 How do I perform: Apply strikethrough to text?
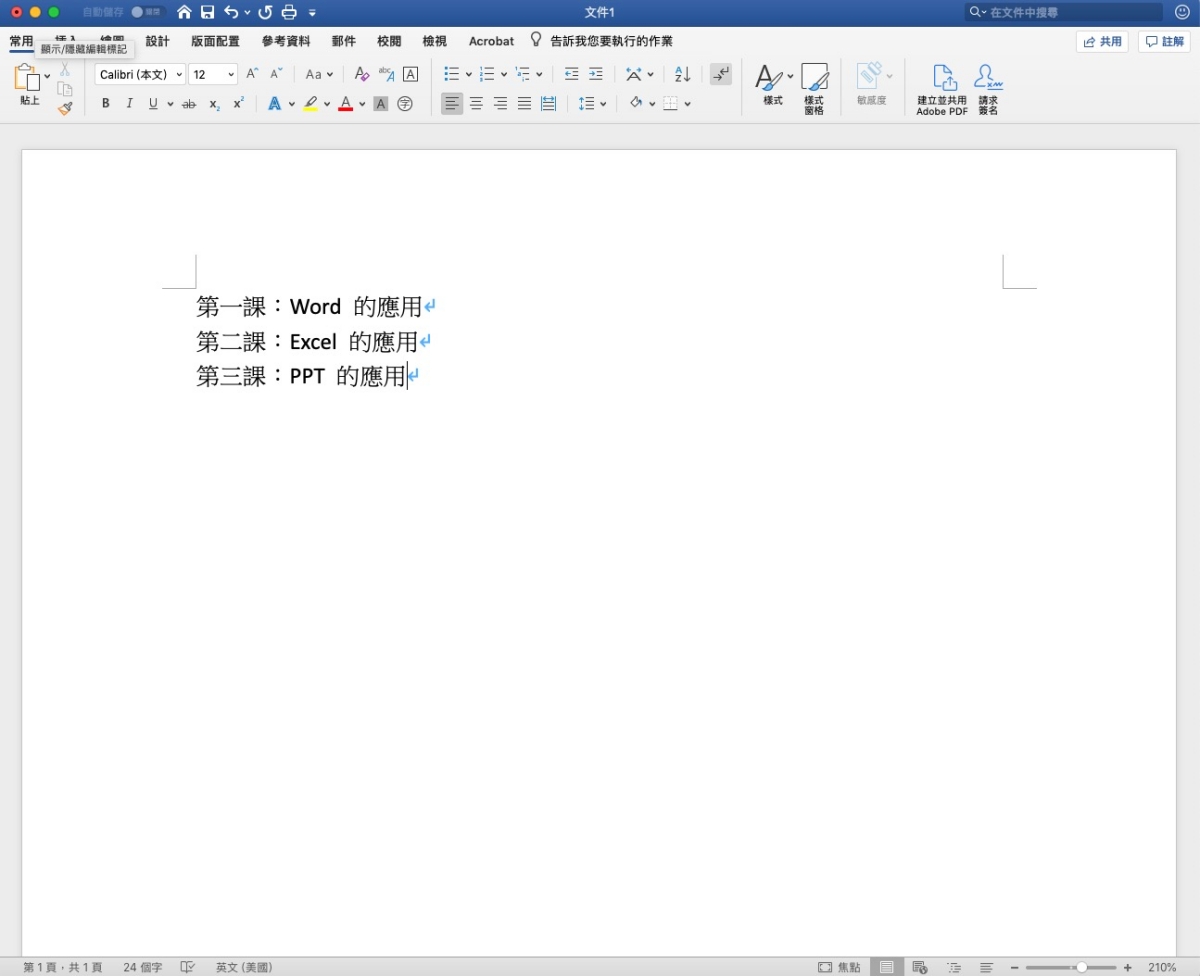pos(188,104)
